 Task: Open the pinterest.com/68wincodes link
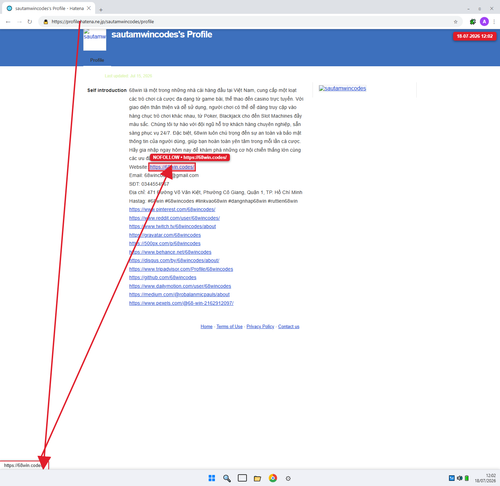(x=172, y=209)
